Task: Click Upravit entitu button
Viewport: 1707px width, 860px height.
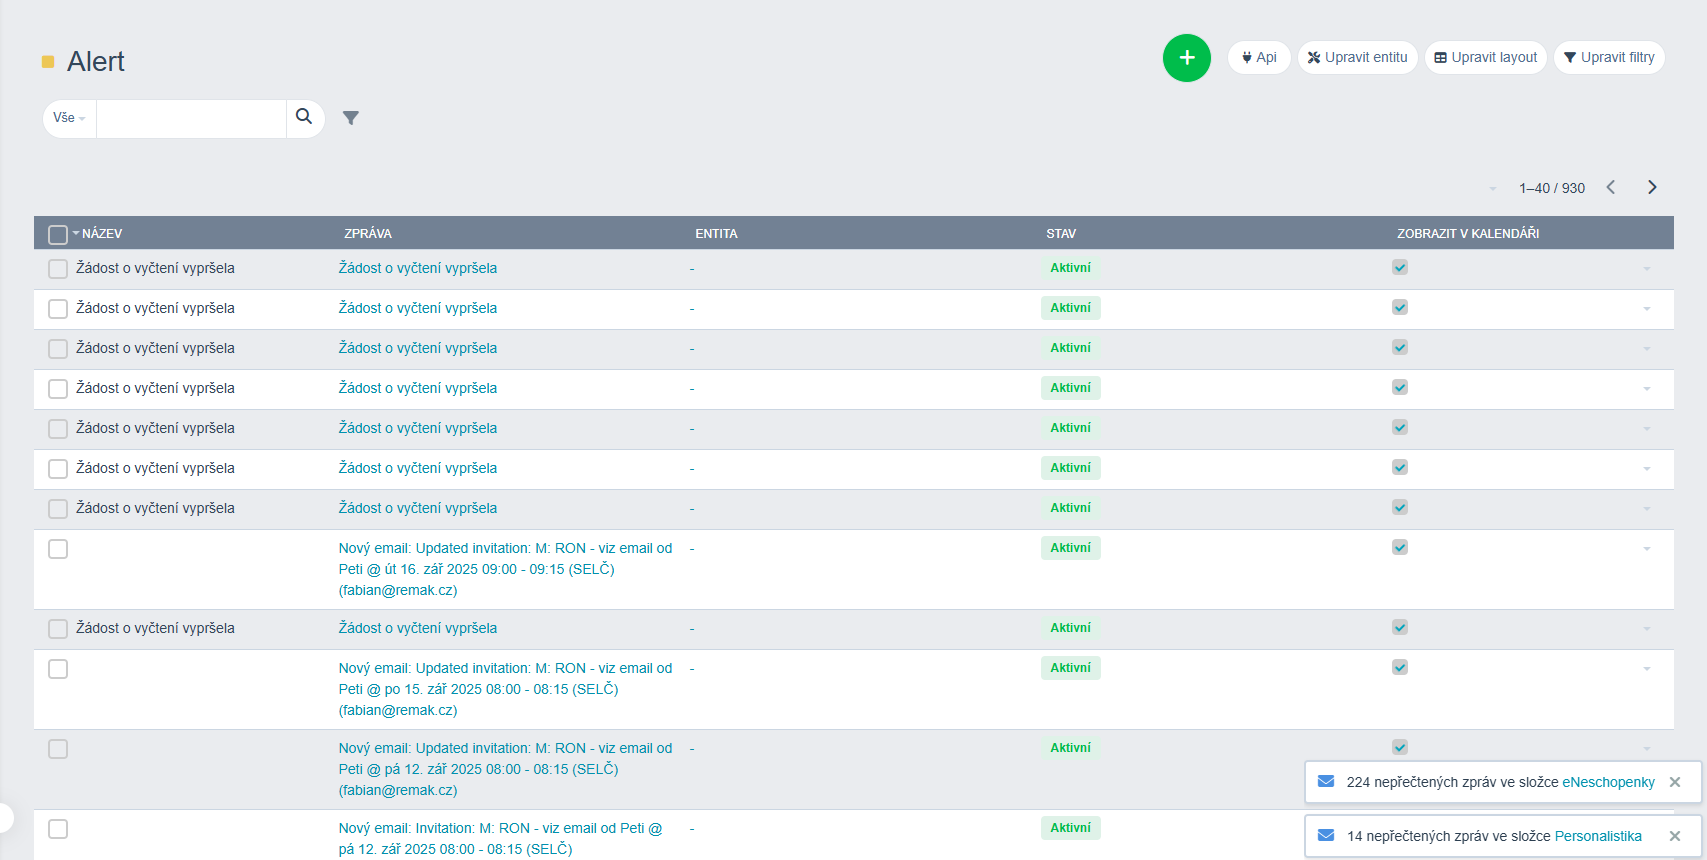Action: click(x=1357, y=58)
